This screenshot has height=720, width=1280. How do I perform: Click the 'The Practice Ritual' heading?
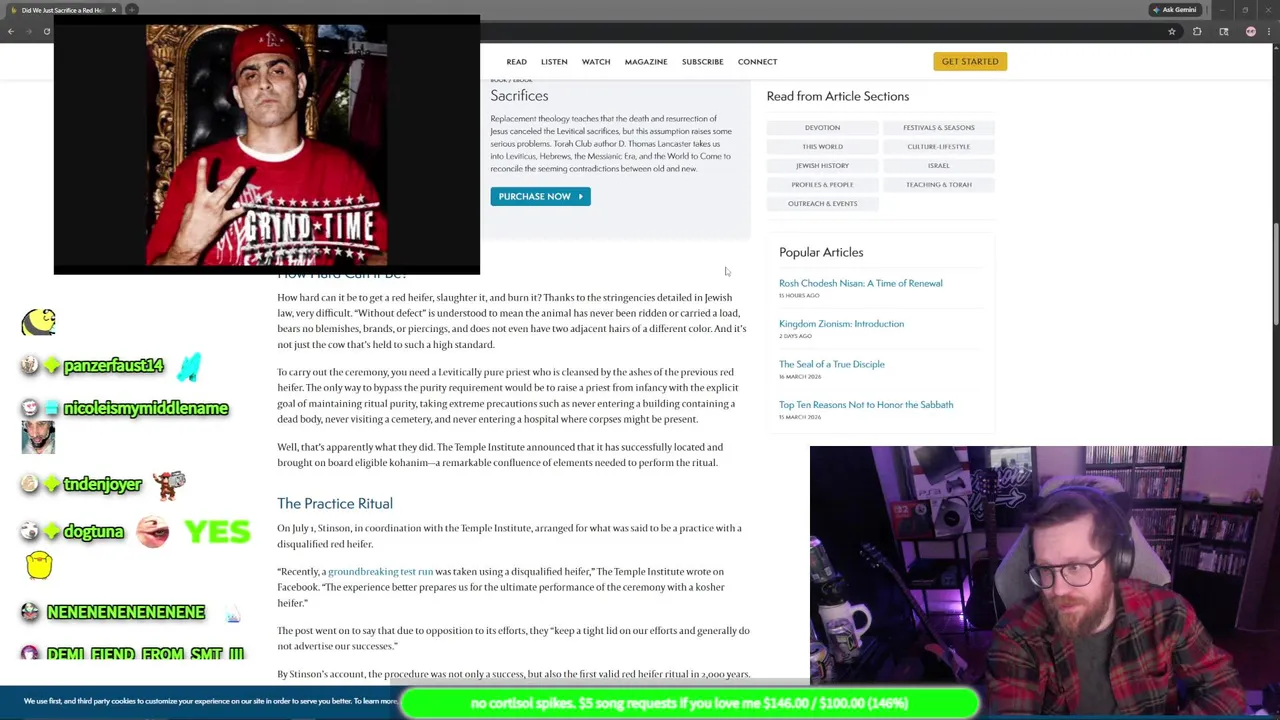click(334, 503)
